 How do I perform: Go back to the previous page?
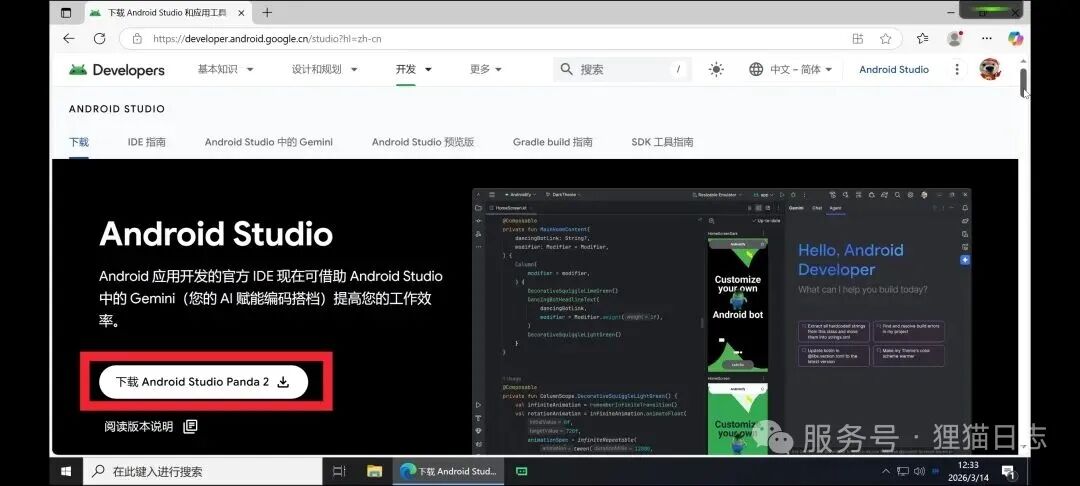coord(68,39)
